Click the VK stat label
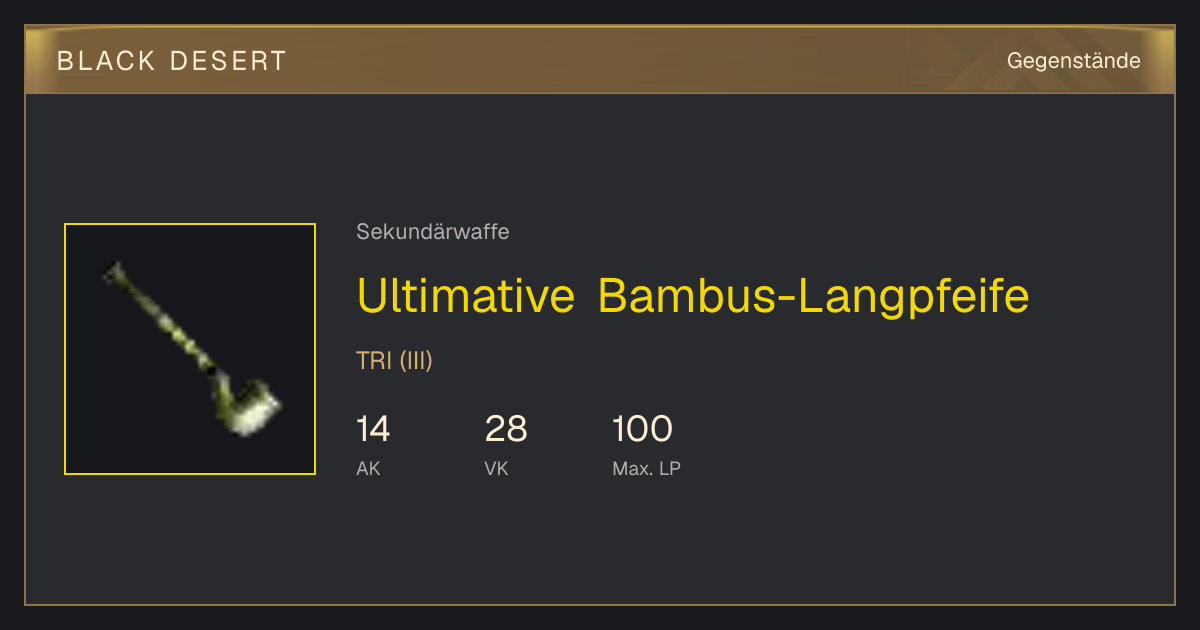This screenshot has height=630, width=1200. tap(496, 468)
